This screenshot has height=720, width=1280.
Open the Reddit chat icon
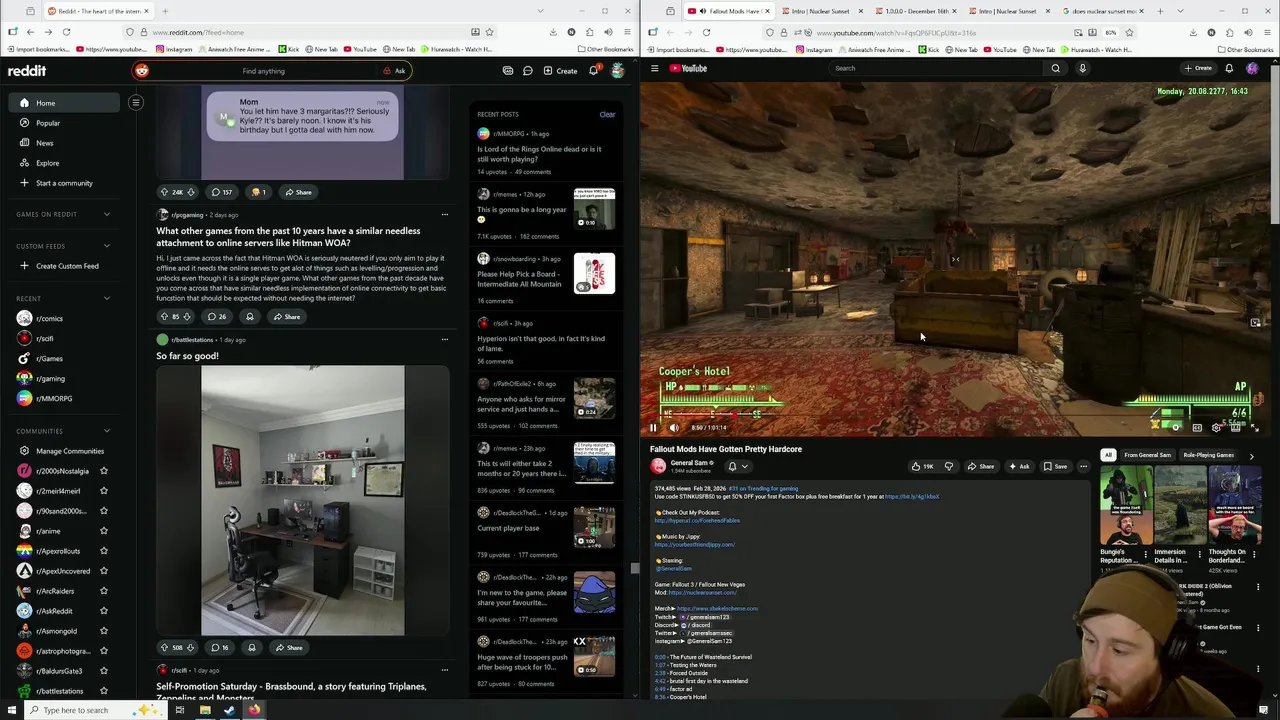tap(528, 71)
